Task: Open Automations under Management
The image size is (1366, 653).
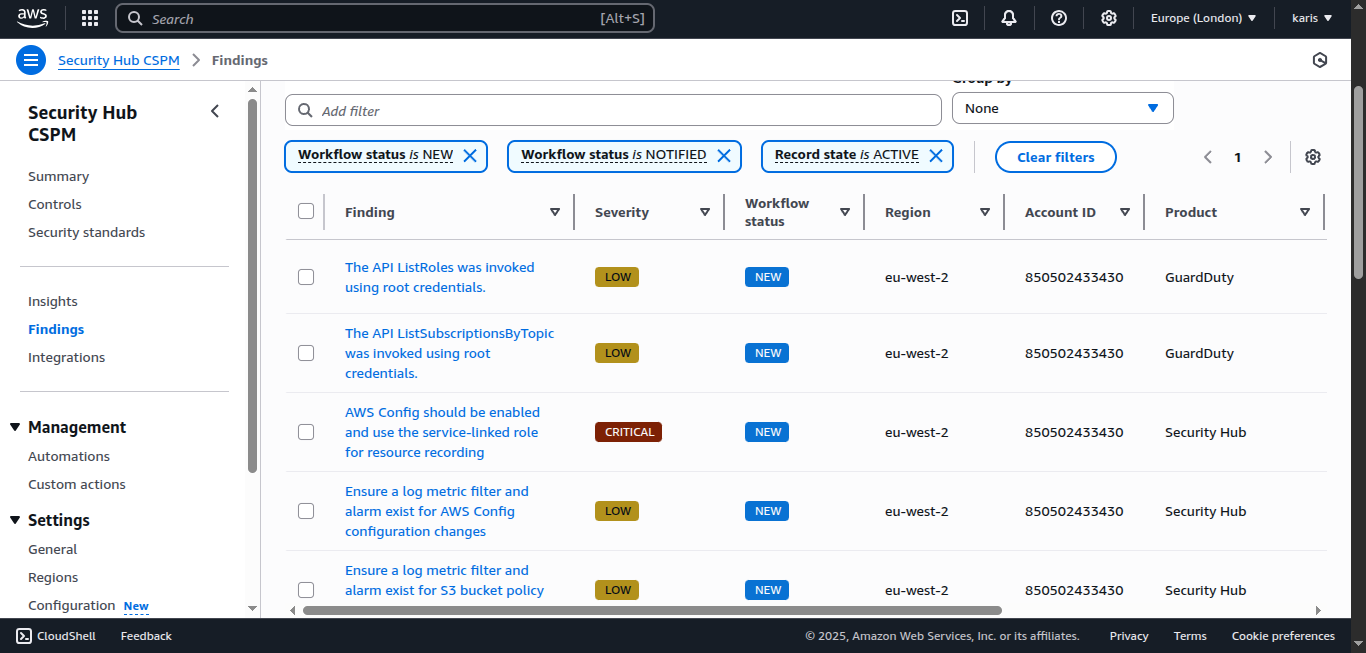Action: 69,456
